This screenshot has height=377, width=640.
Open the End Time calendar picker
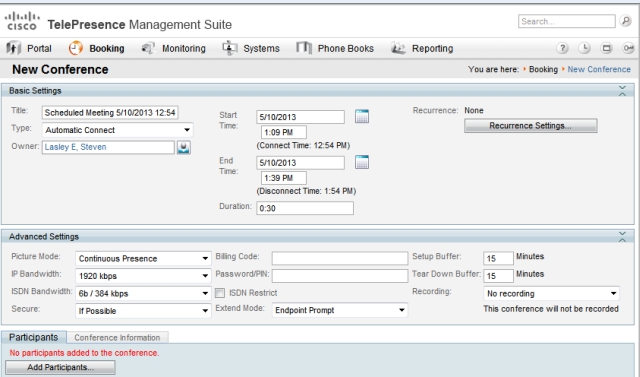tap(362, 162)
